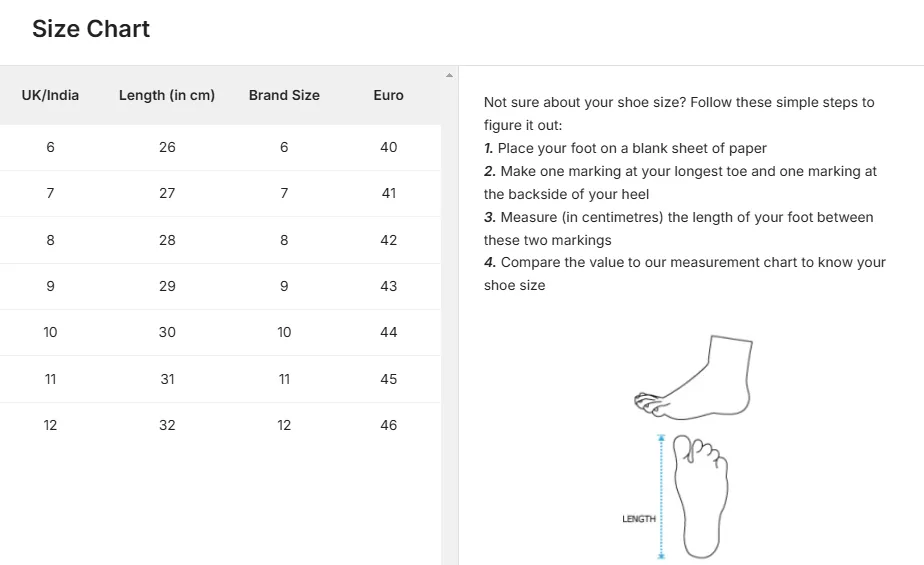Click step 1 about placing your foot
The height and width of the screenshot is (565, 924).
(x=625, y=148)
